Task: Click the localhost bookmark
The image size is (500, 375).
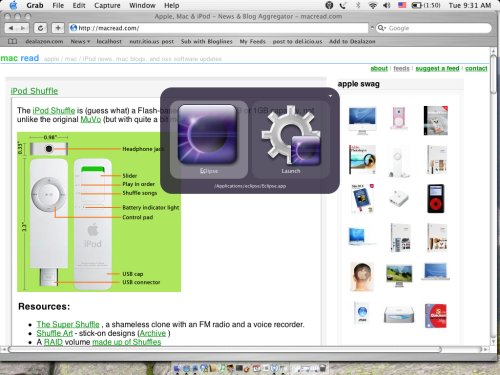Action: (109, 41)
